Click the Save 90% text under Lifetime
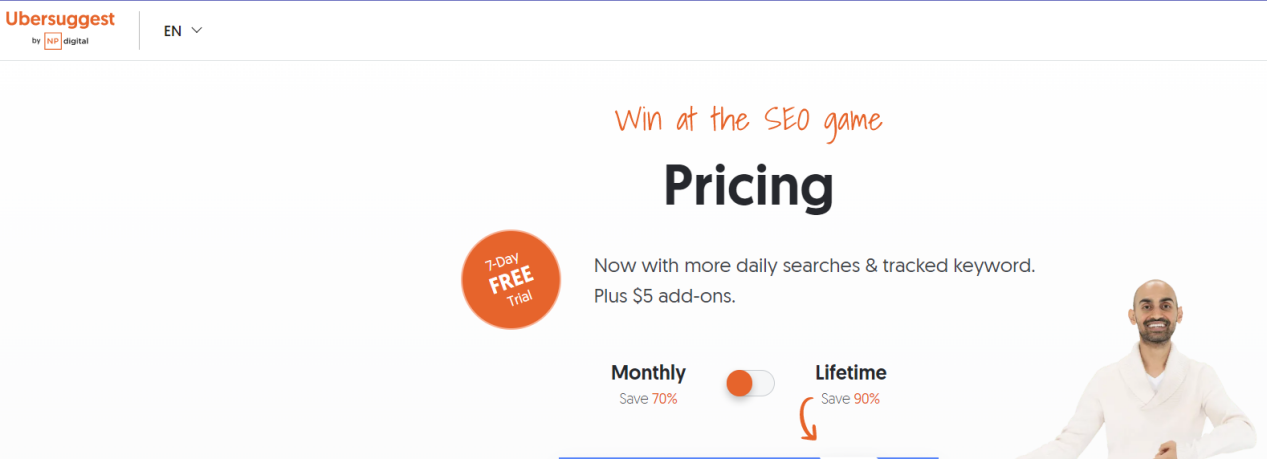 click(x=850, y=399)
